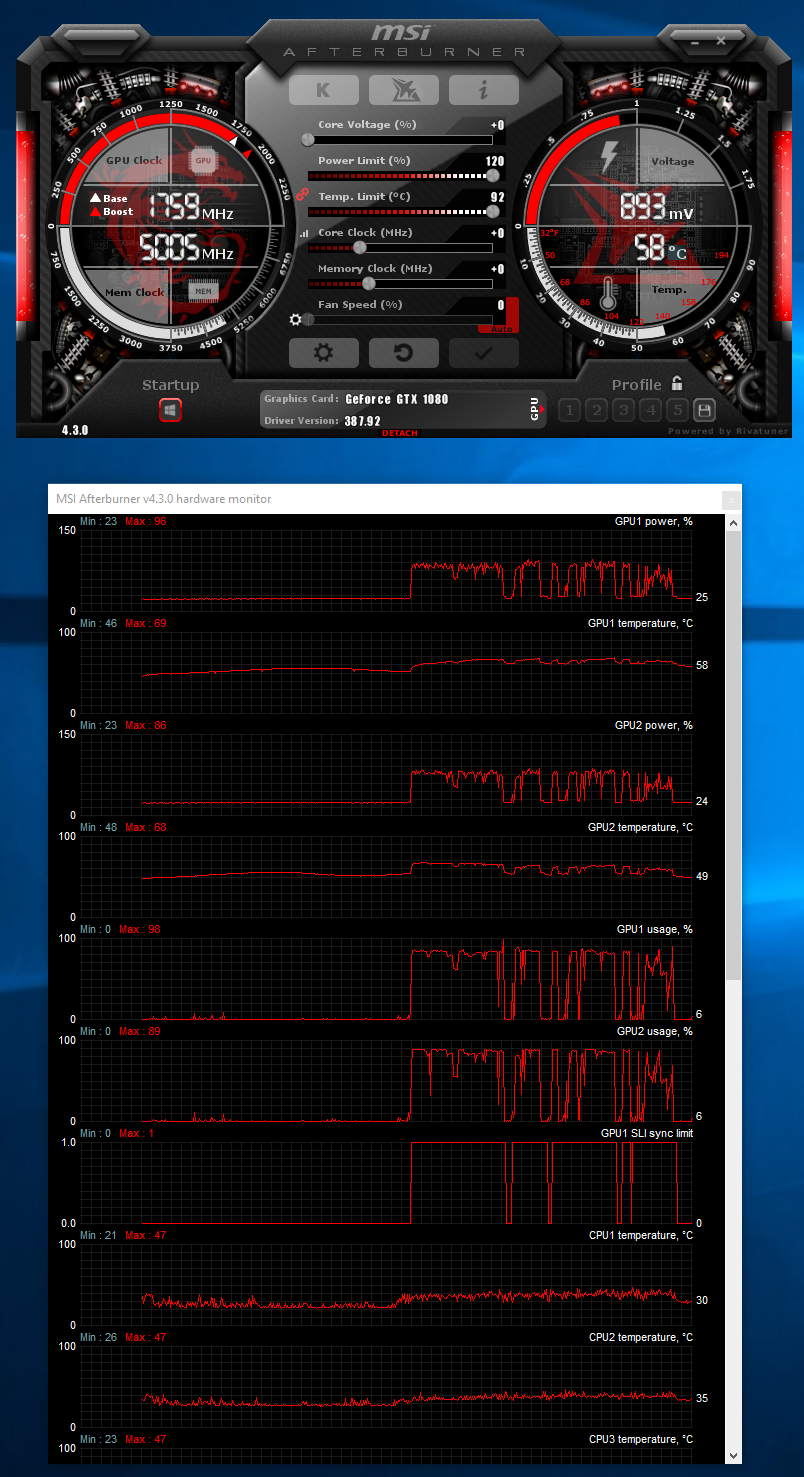The image size is (804, 1477).
Task: Click the GPU2 usage, % graph label
Action: pyautogui.click(x=654, y=1032)
